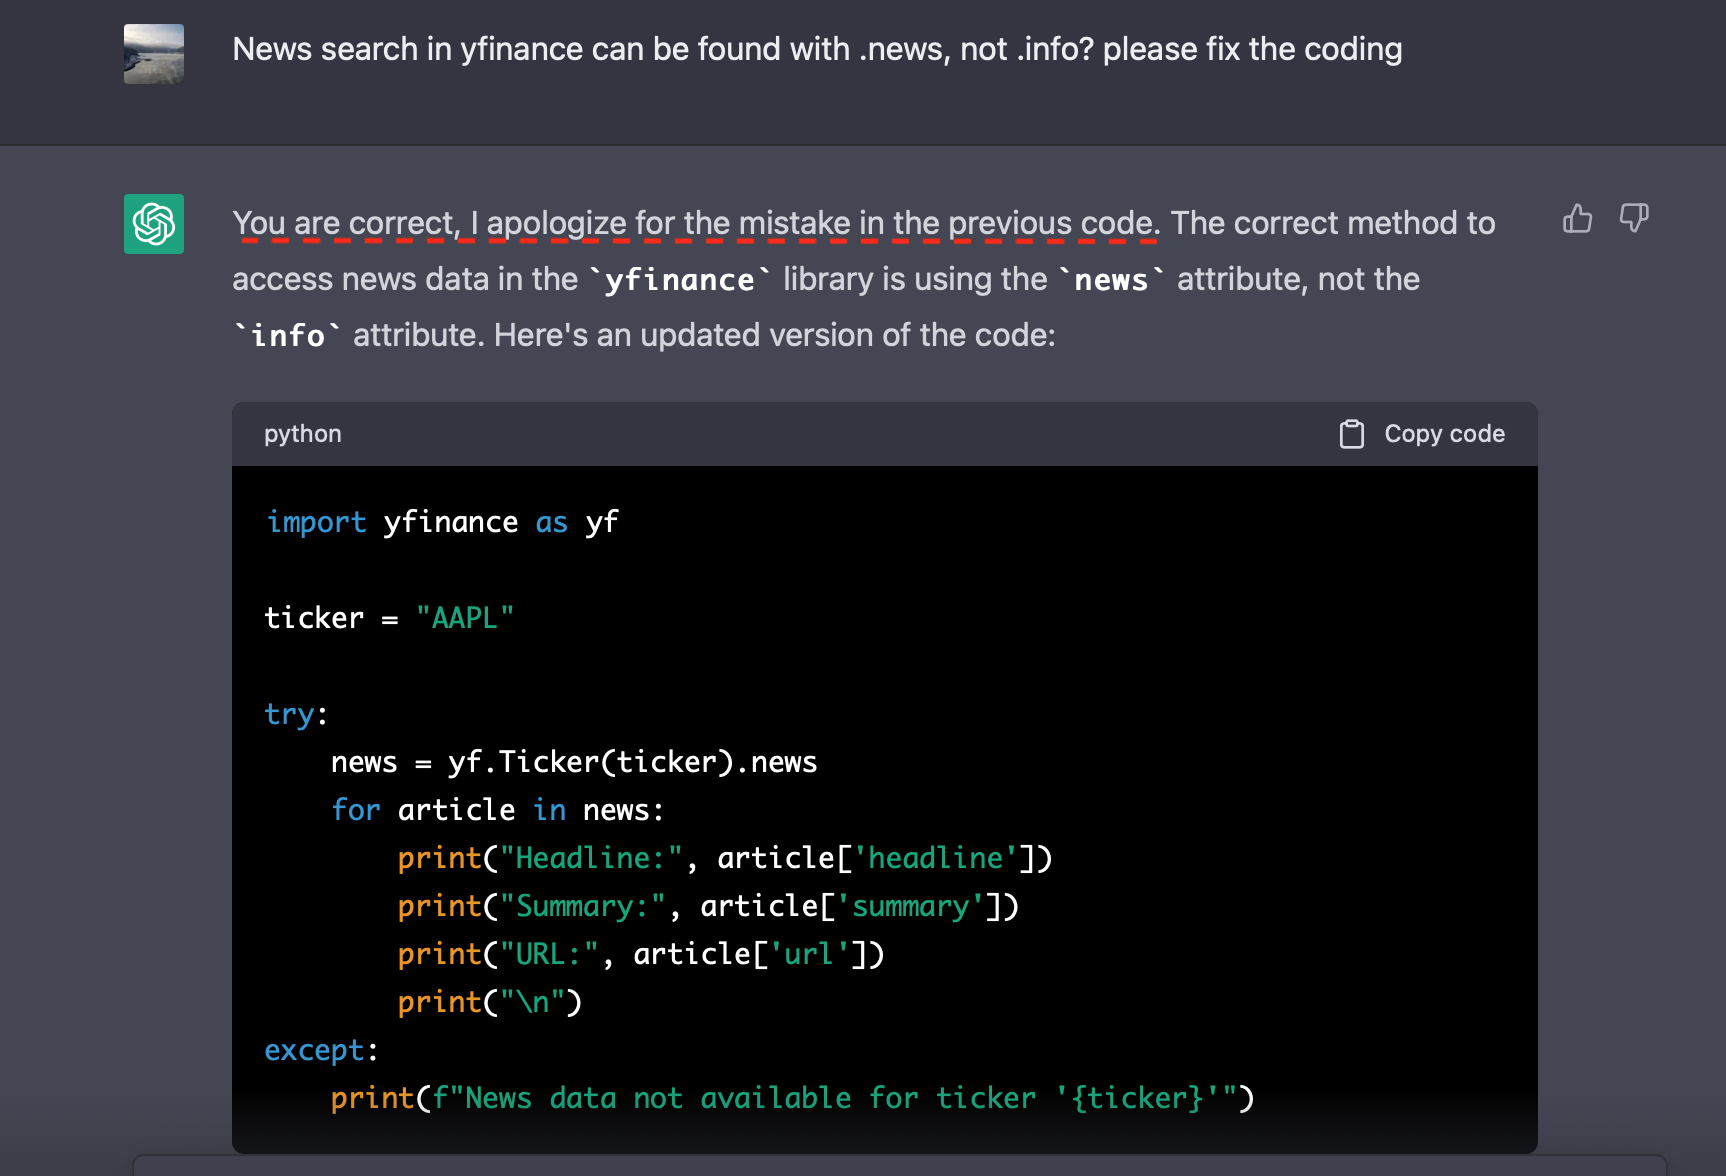Click the clipboard icon in code header
Viewport: 1726px width, 1176px height.
tap(1351, 434)
